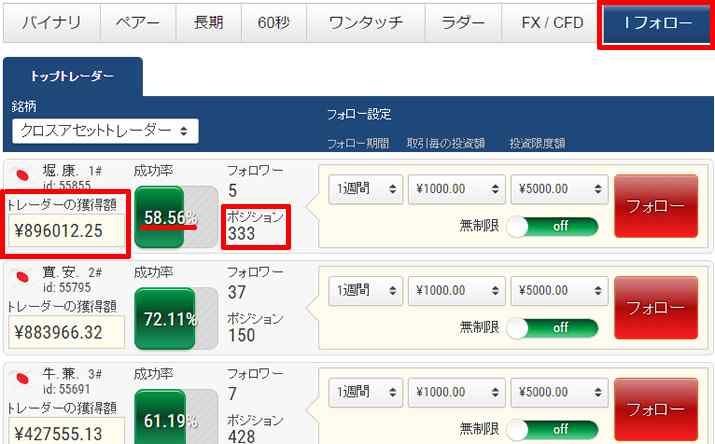Screen dimensions: 715x444
Task: Open the バイナリ tab
Action: (x=52, y=23)
